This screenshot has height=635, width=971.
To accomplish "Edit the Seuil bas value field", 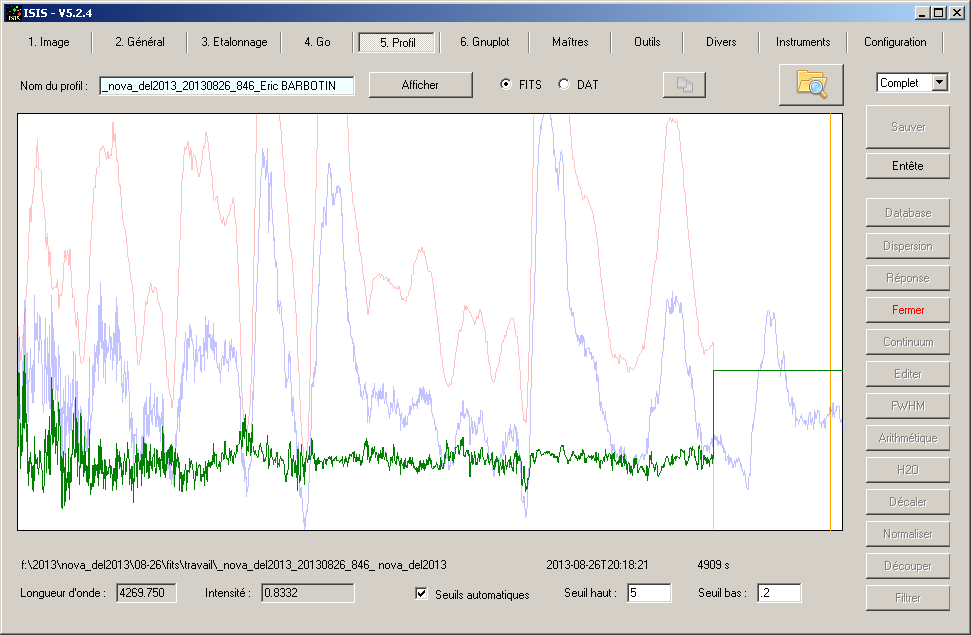I will (x=778, y=593).
